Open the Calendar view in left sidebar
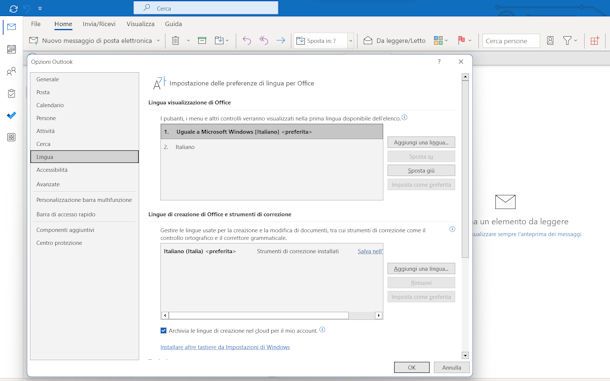 [x=11, y=49]
